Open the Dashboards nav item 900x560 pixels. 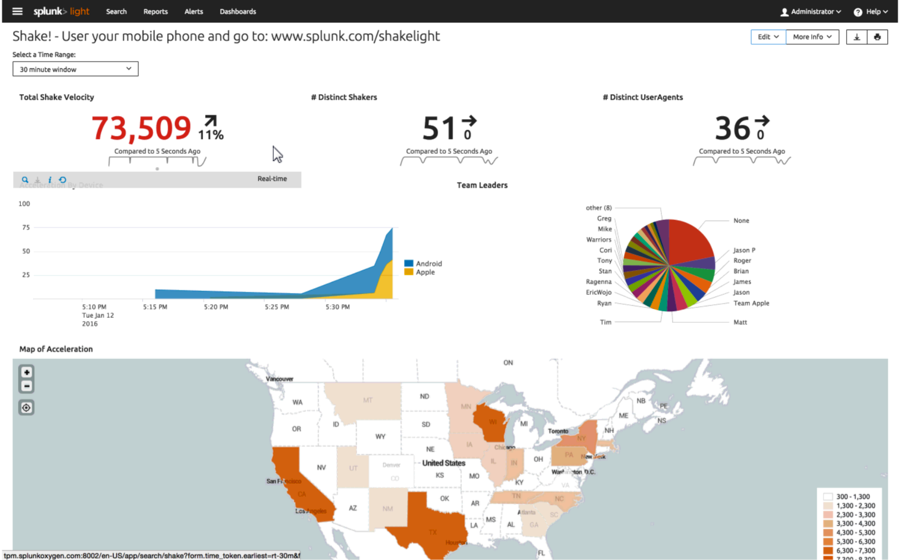click(238, 11)
